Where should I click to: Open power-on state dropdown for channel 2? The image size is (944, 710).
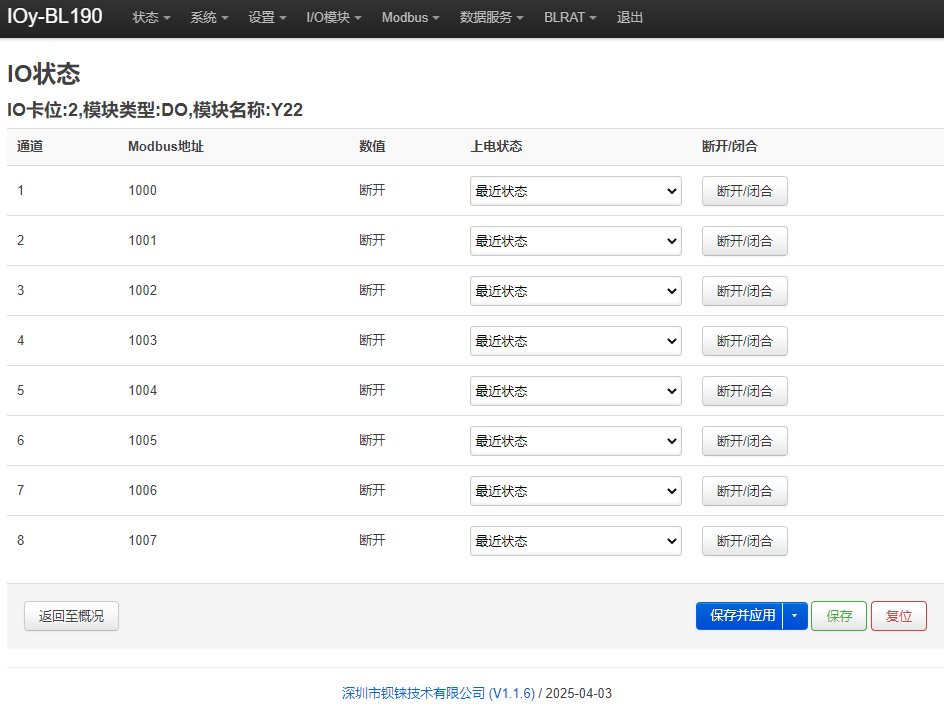pos(576,241)
